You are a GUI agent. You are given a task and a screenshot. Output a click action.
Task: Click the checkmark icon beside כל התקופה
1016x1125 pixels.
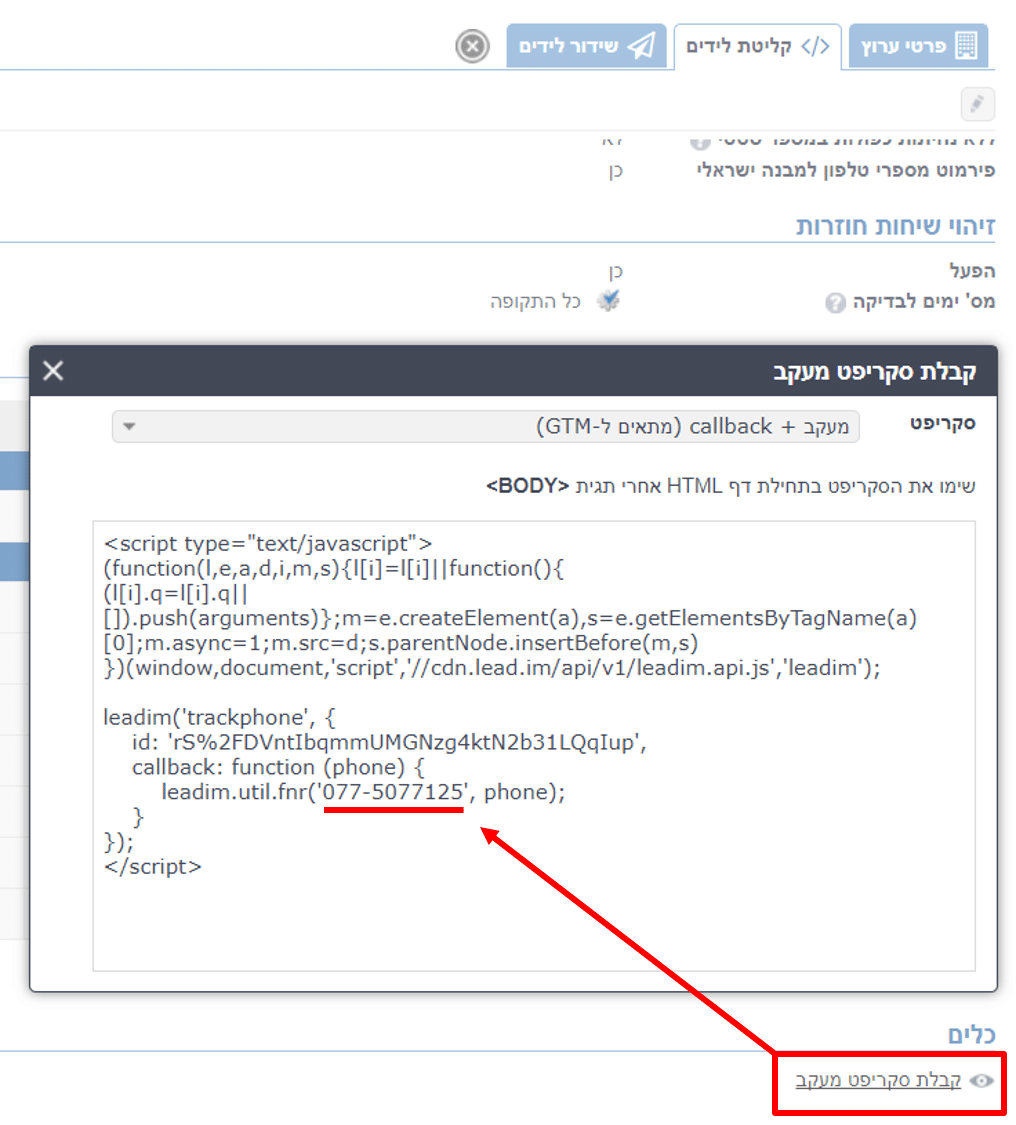tap(608, 300)
